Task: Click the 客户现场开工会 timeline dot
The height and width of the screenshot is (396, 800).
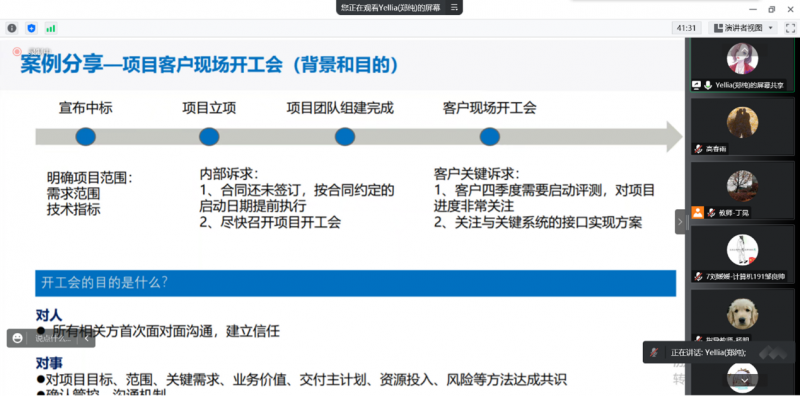Action: pos(490,137)
